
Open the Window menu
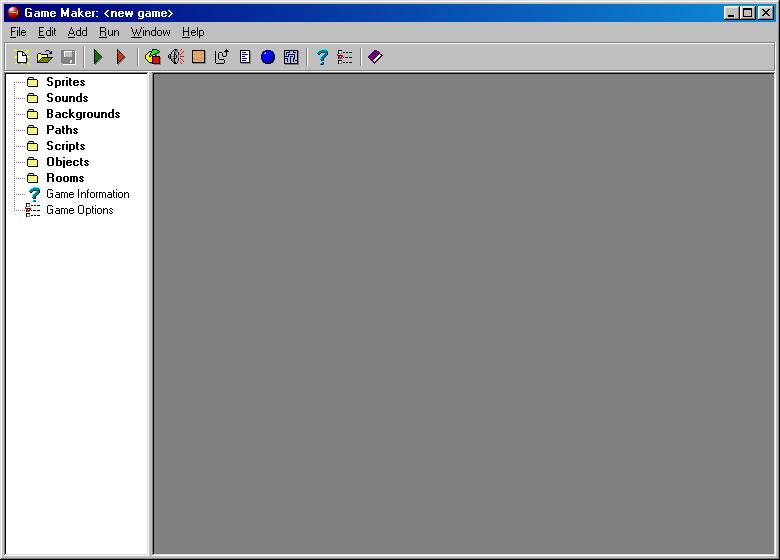pyautogui.click(x=150, y=32)
